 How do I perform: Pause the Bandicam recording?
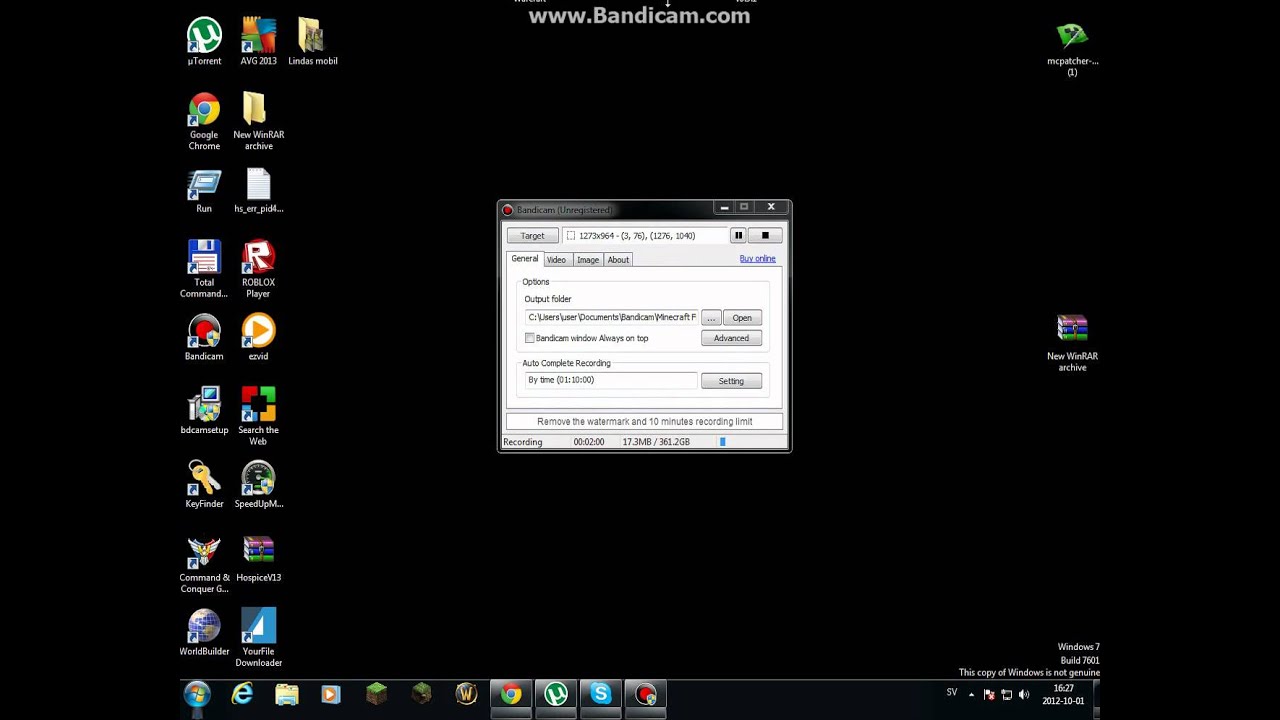[x=738, y=236]
